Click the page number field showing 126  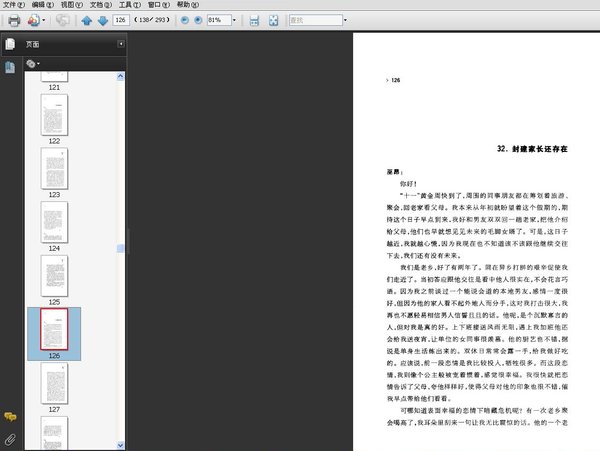click(x=121, y=20)
